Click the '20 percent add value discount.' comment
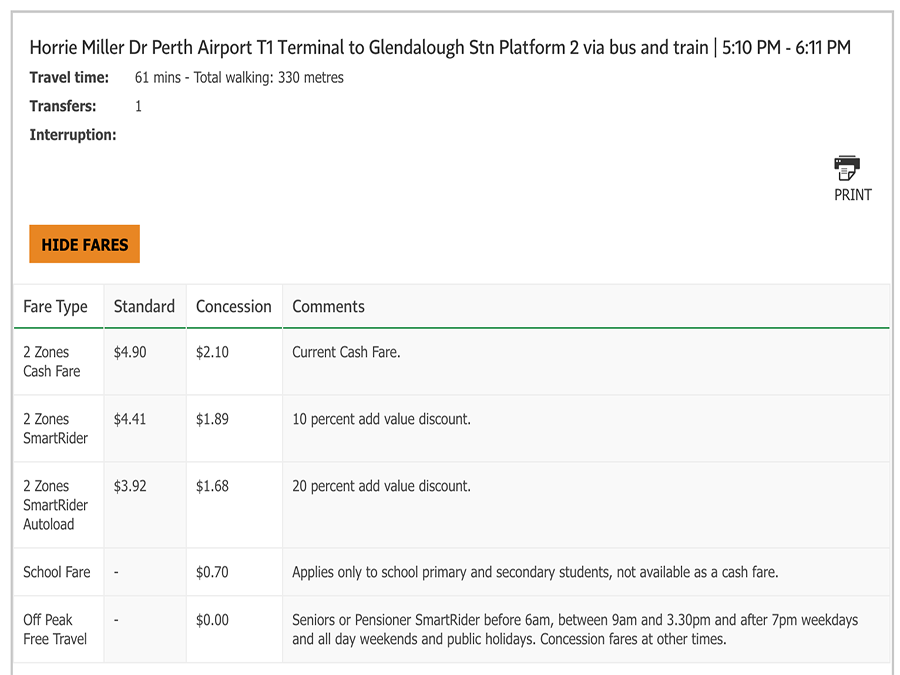 click(x=381, y=486)
